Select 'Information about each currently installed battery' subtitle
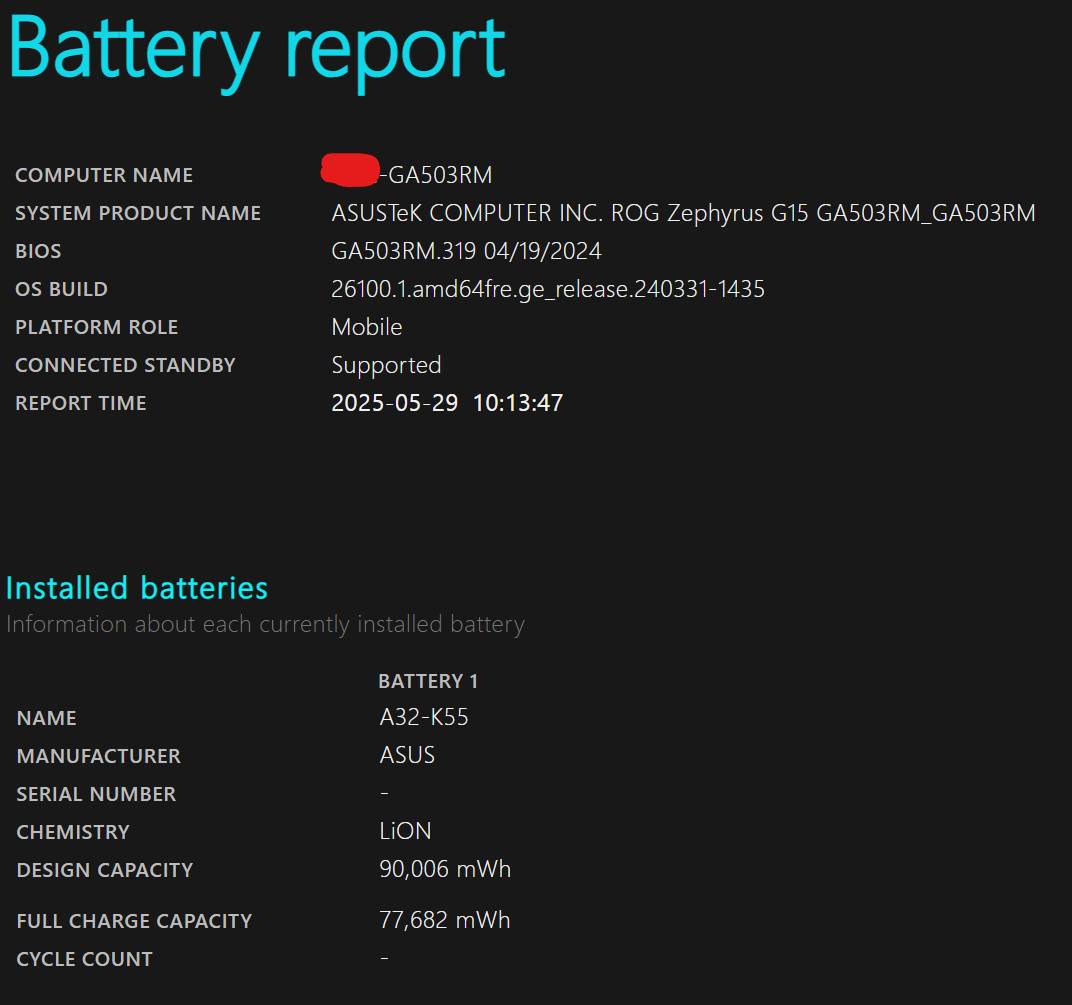Image resolution: width=1072 pixels, height=1005 pixels. coord(265,625)
